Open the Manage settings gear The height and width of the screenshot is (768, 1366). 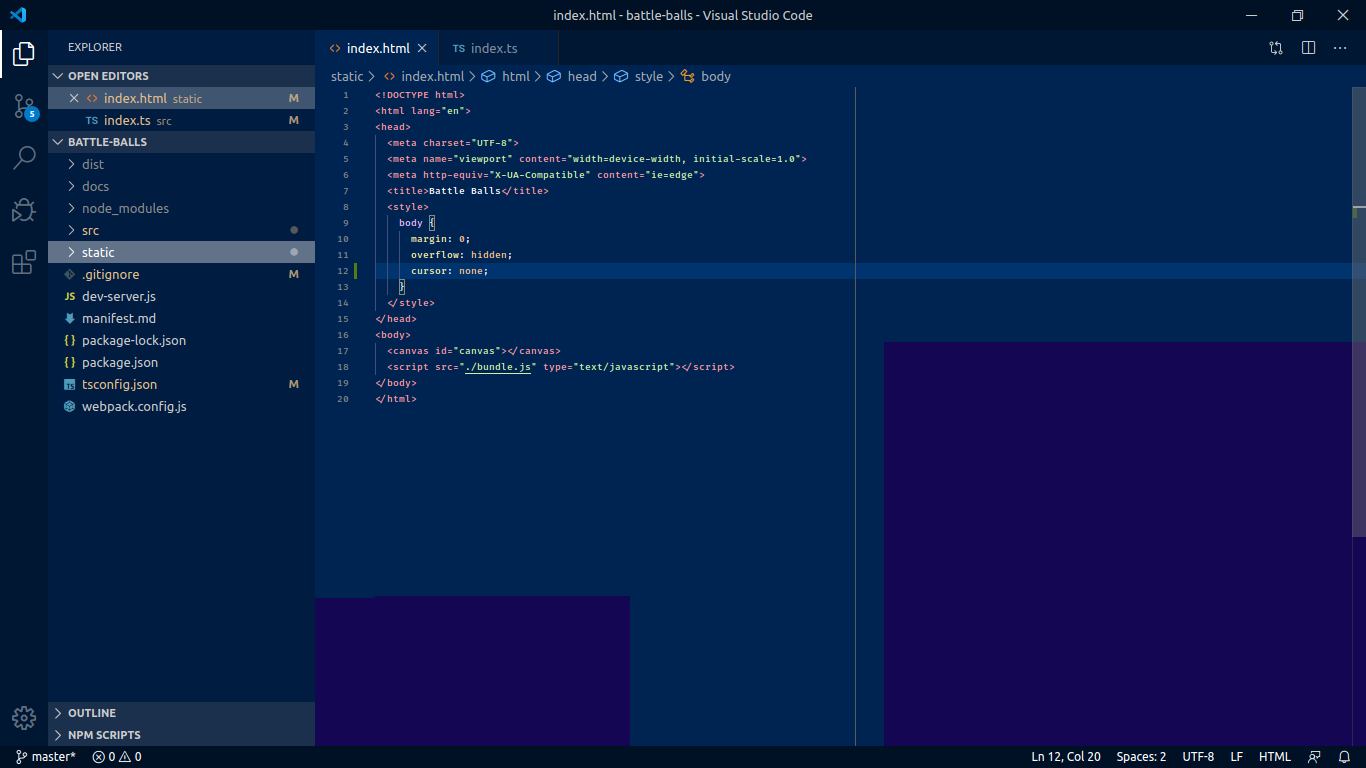pyautogui.click(x=23, y=717)
